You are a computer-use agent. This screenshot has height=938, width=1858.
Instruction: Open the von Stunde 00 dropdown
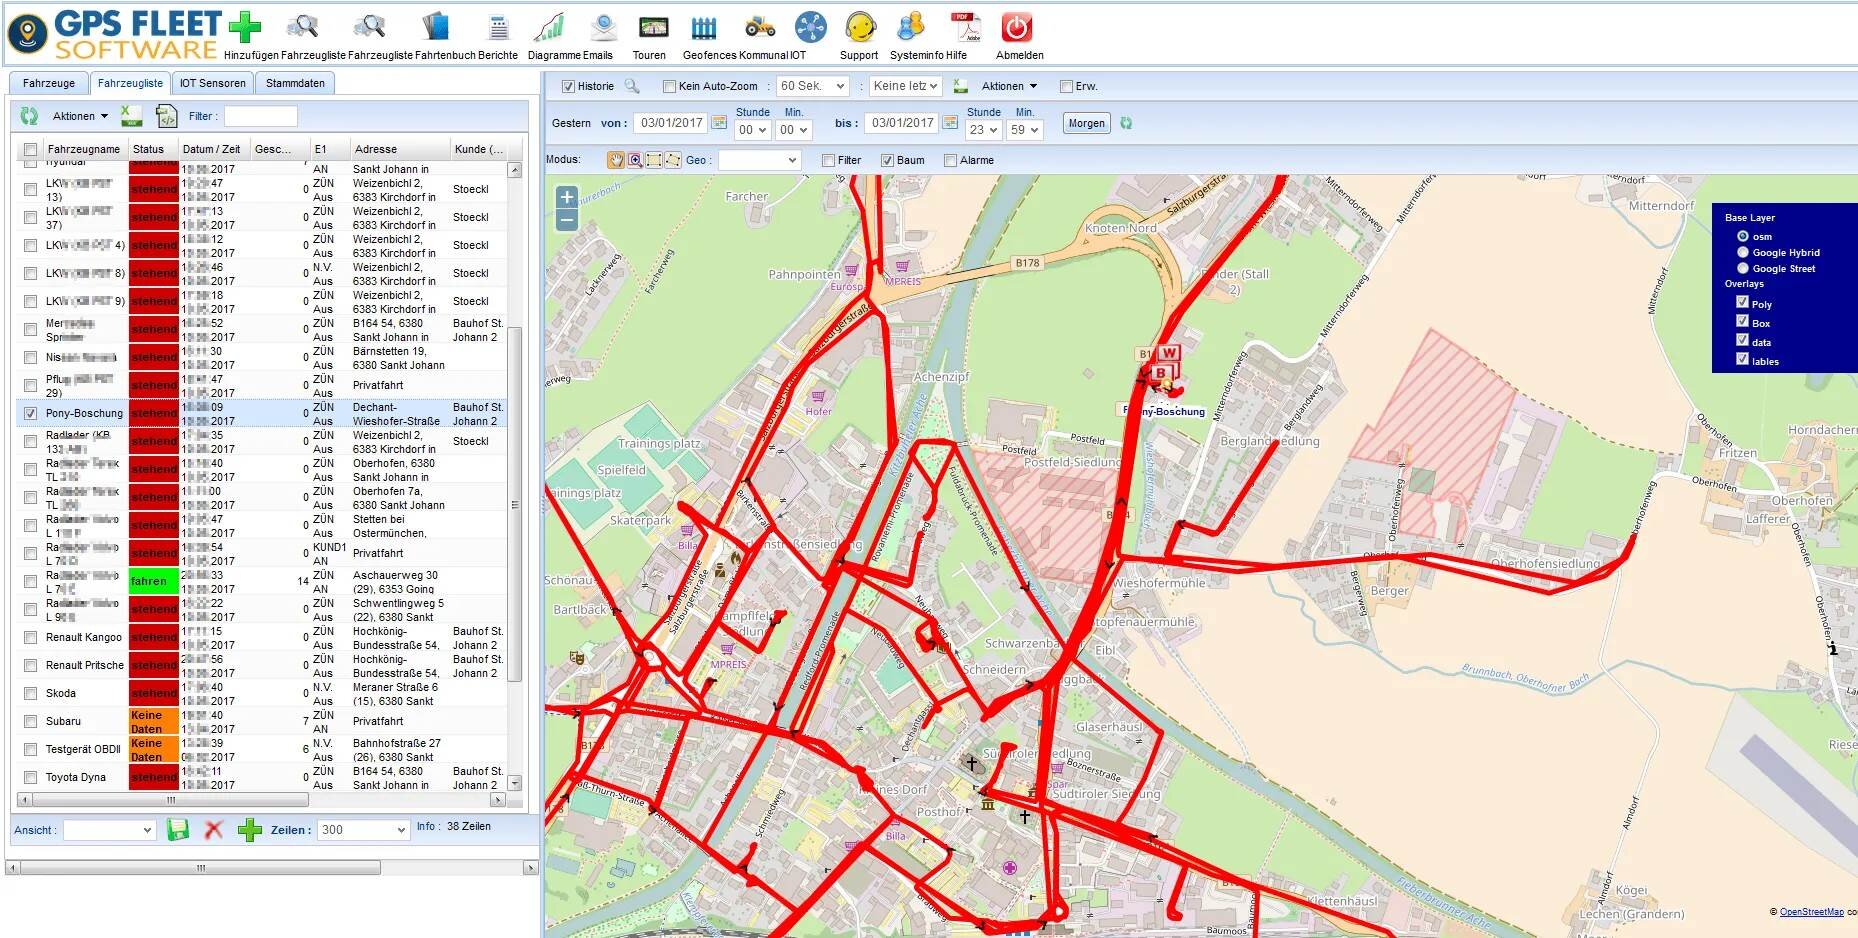[752, 130]
